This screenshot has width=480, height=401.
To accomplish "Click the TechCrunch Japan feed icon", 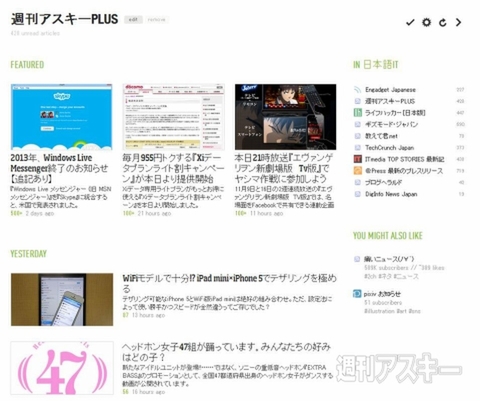I will tap(357, 148).
